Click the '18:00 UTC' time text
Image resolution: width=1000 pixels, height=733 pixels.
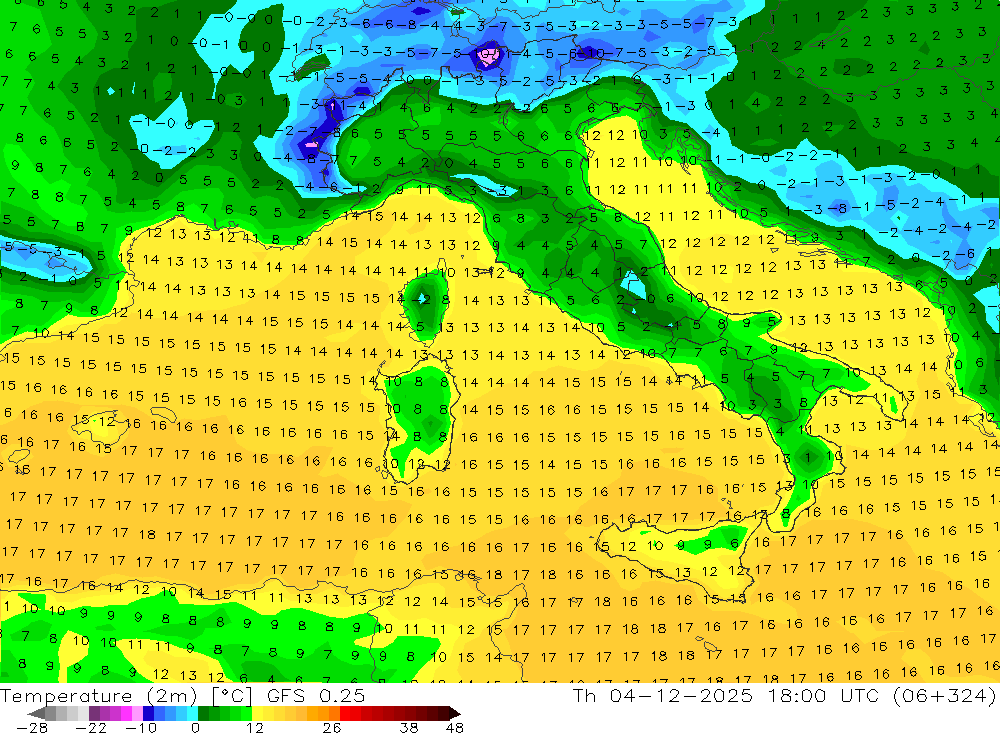[x=823, y=696]
